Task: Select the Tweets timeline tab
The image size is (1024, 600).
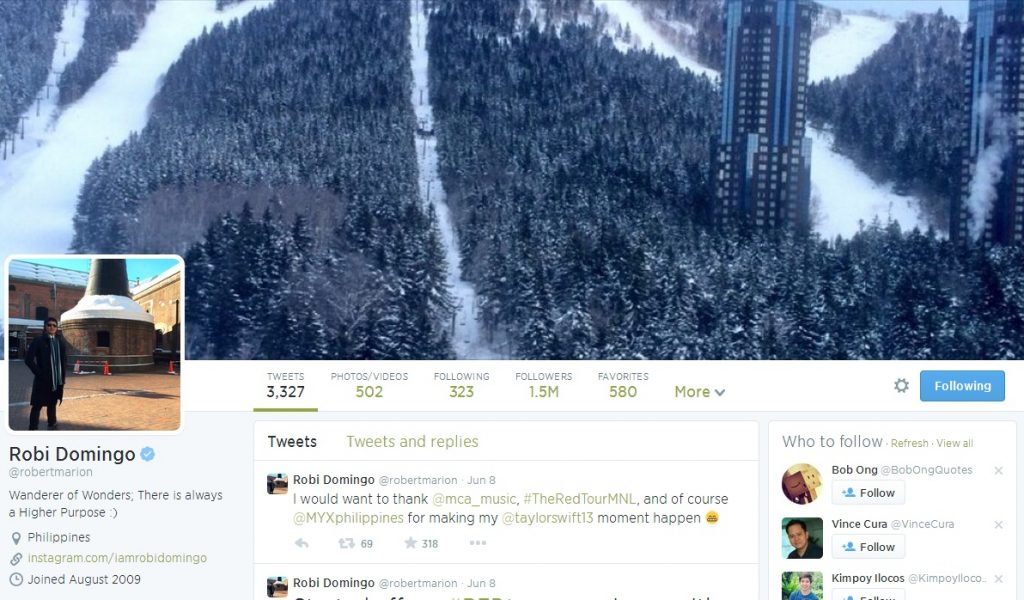Action: 292,441
